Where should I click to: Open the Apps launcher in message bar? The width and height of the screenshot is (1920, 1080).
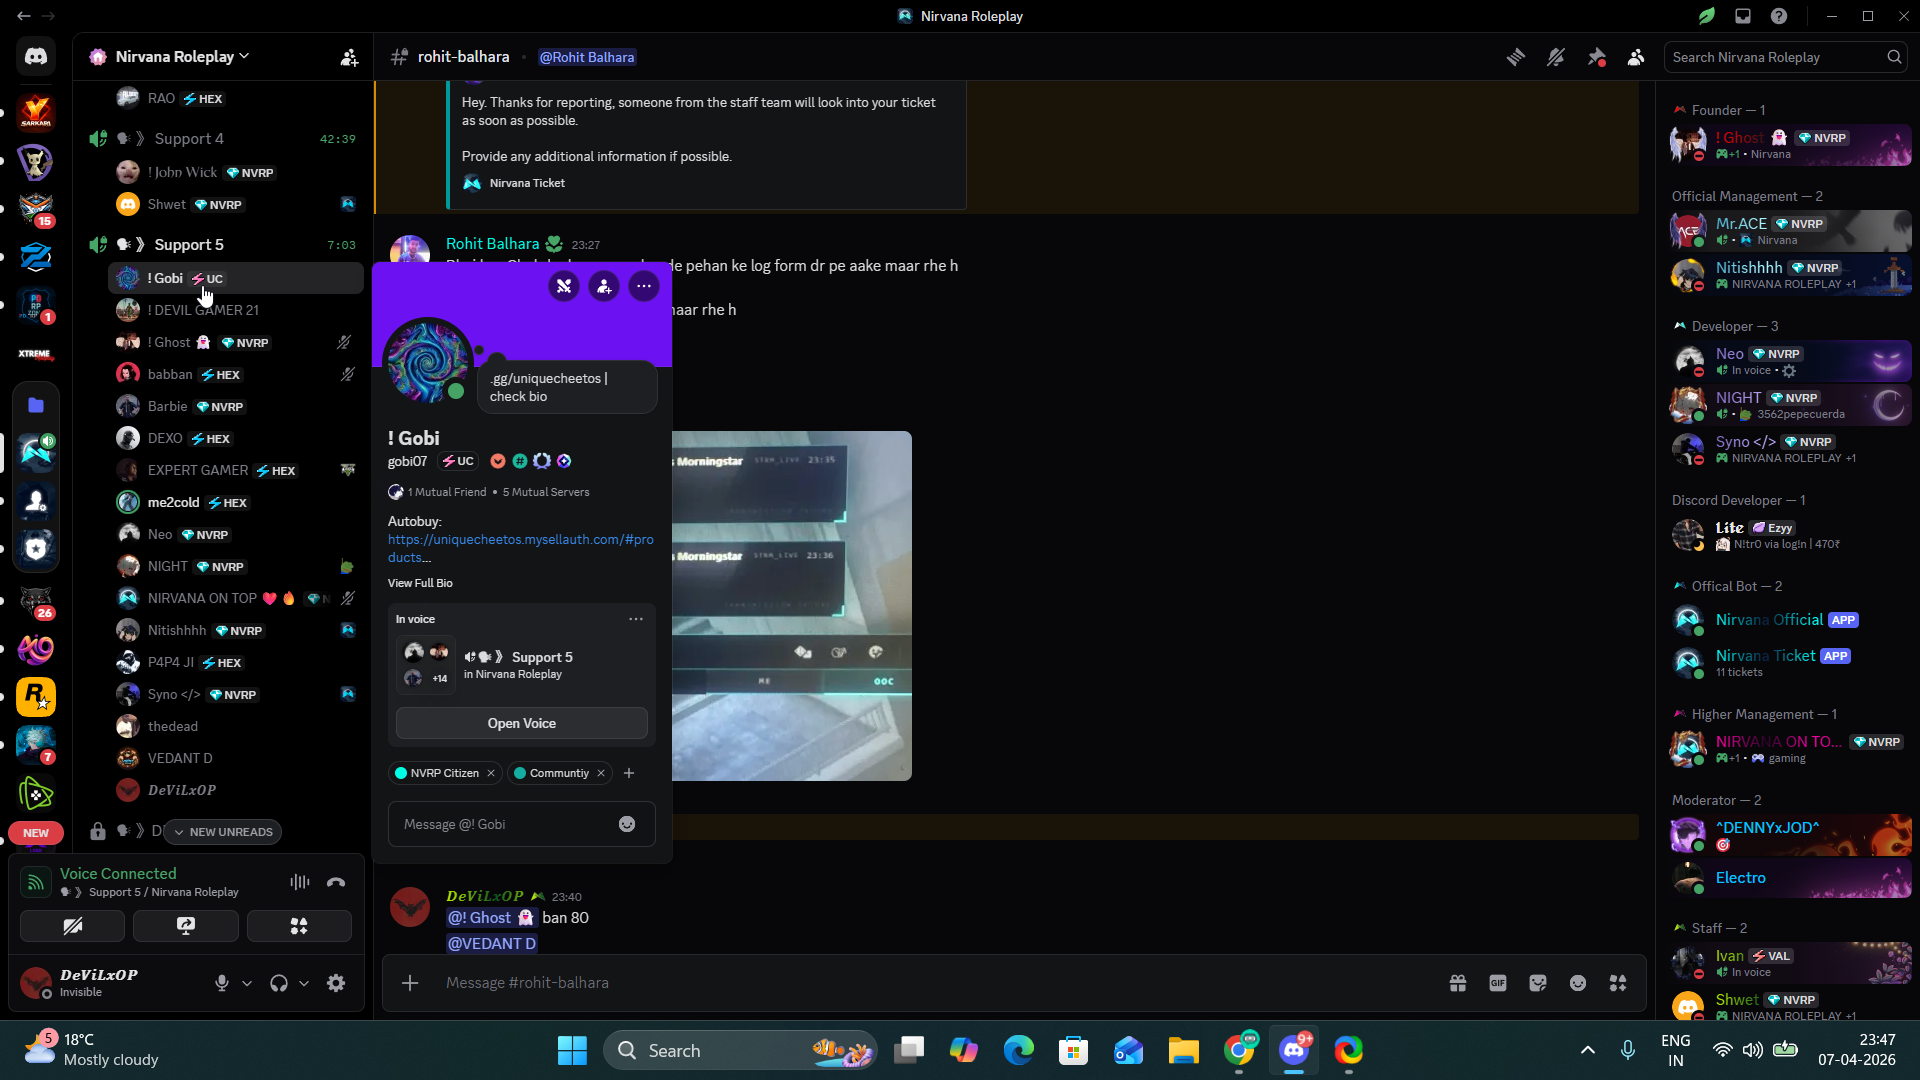coord(1618,983)
